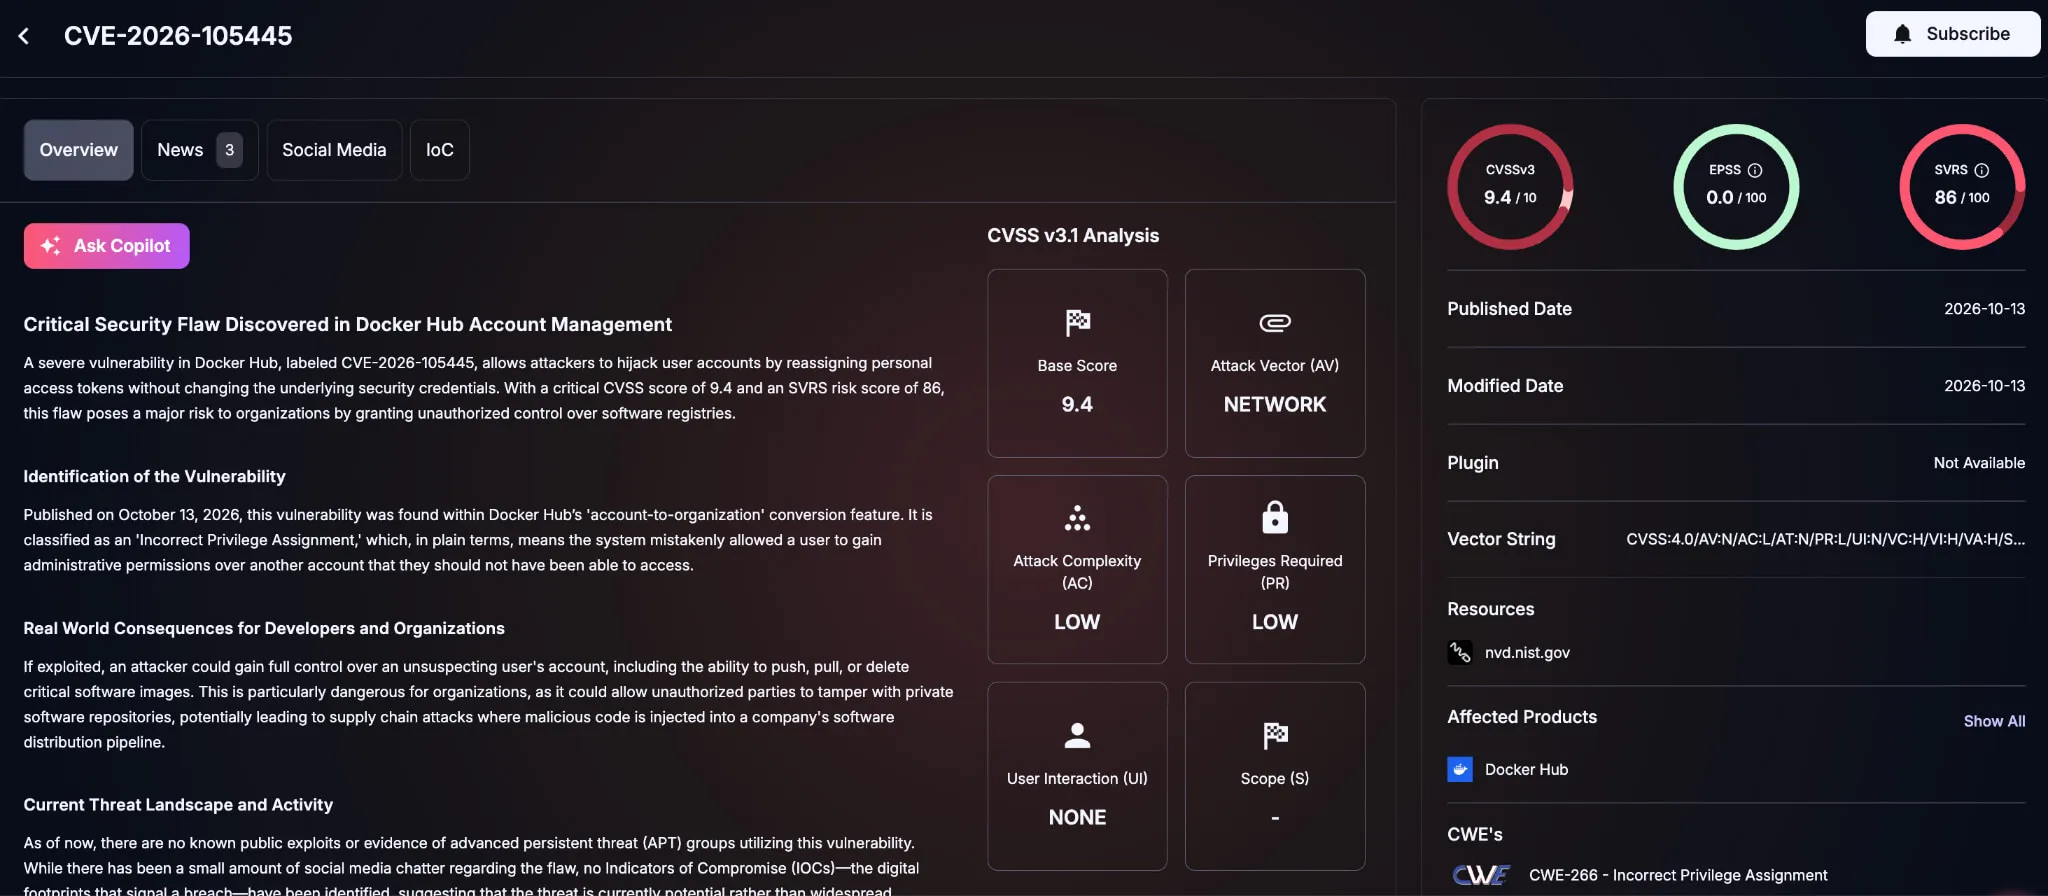The image size is (2048, 896).
Task: Click the bell icon in Subscribe button
Action: tap(1902, 34)
